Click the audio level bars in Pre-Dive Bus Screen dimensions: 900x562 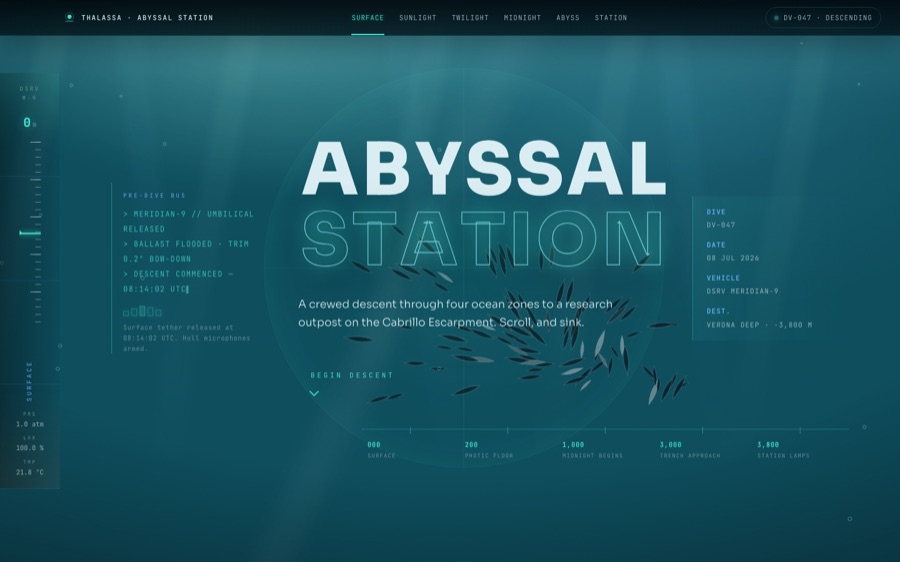pos(142,312)
